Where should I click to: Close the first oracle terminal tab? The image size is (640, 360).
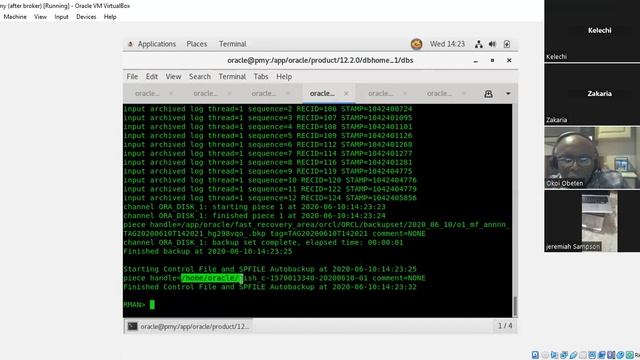click(x=171, y=93)
